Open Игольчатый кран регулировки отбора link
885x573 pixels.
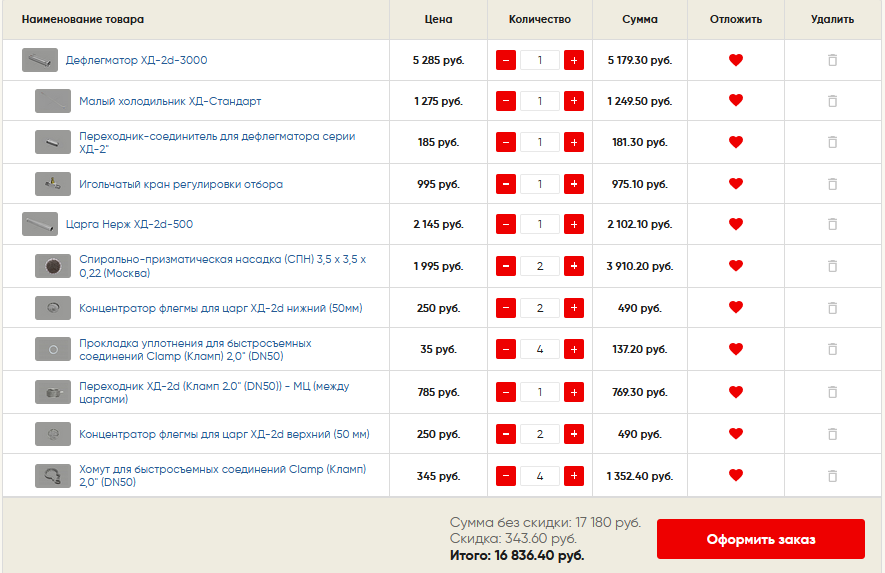[x=181, y=184]
